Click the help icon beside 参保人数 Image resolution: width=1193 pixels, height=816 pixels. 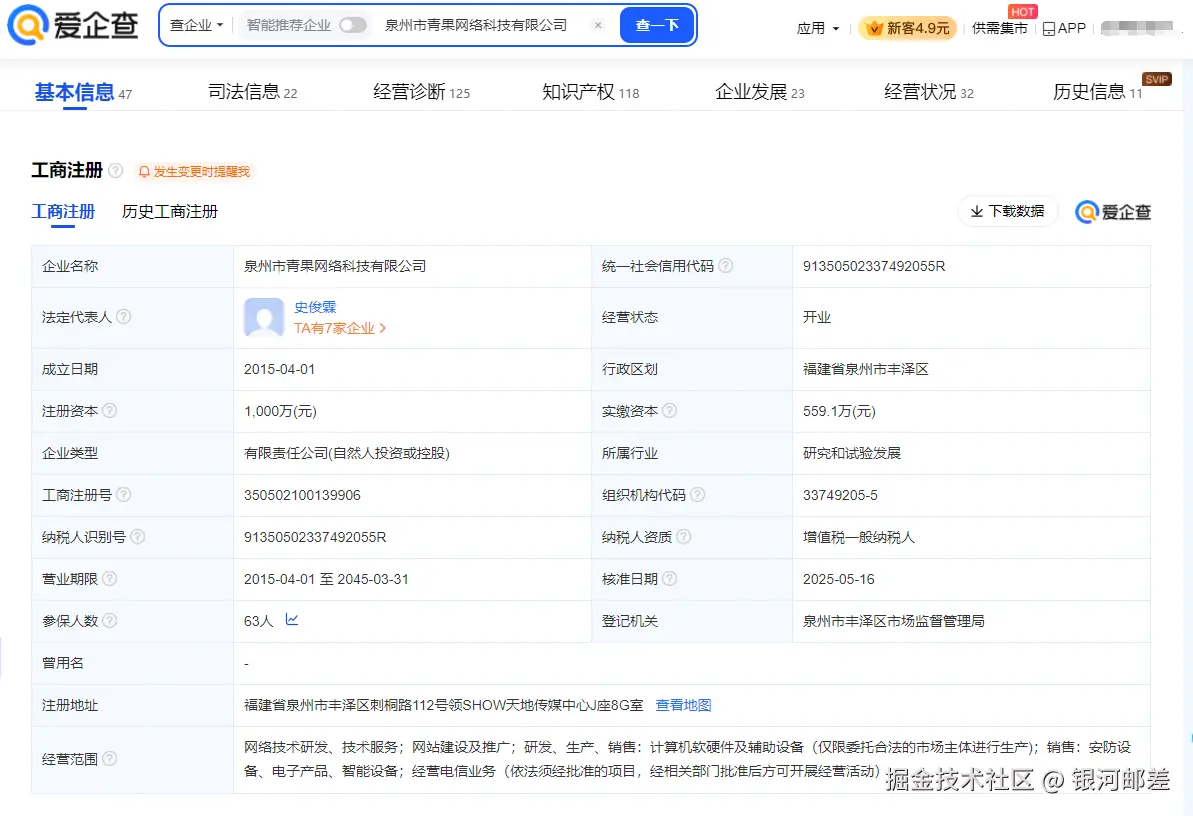(x=110, y=620)
